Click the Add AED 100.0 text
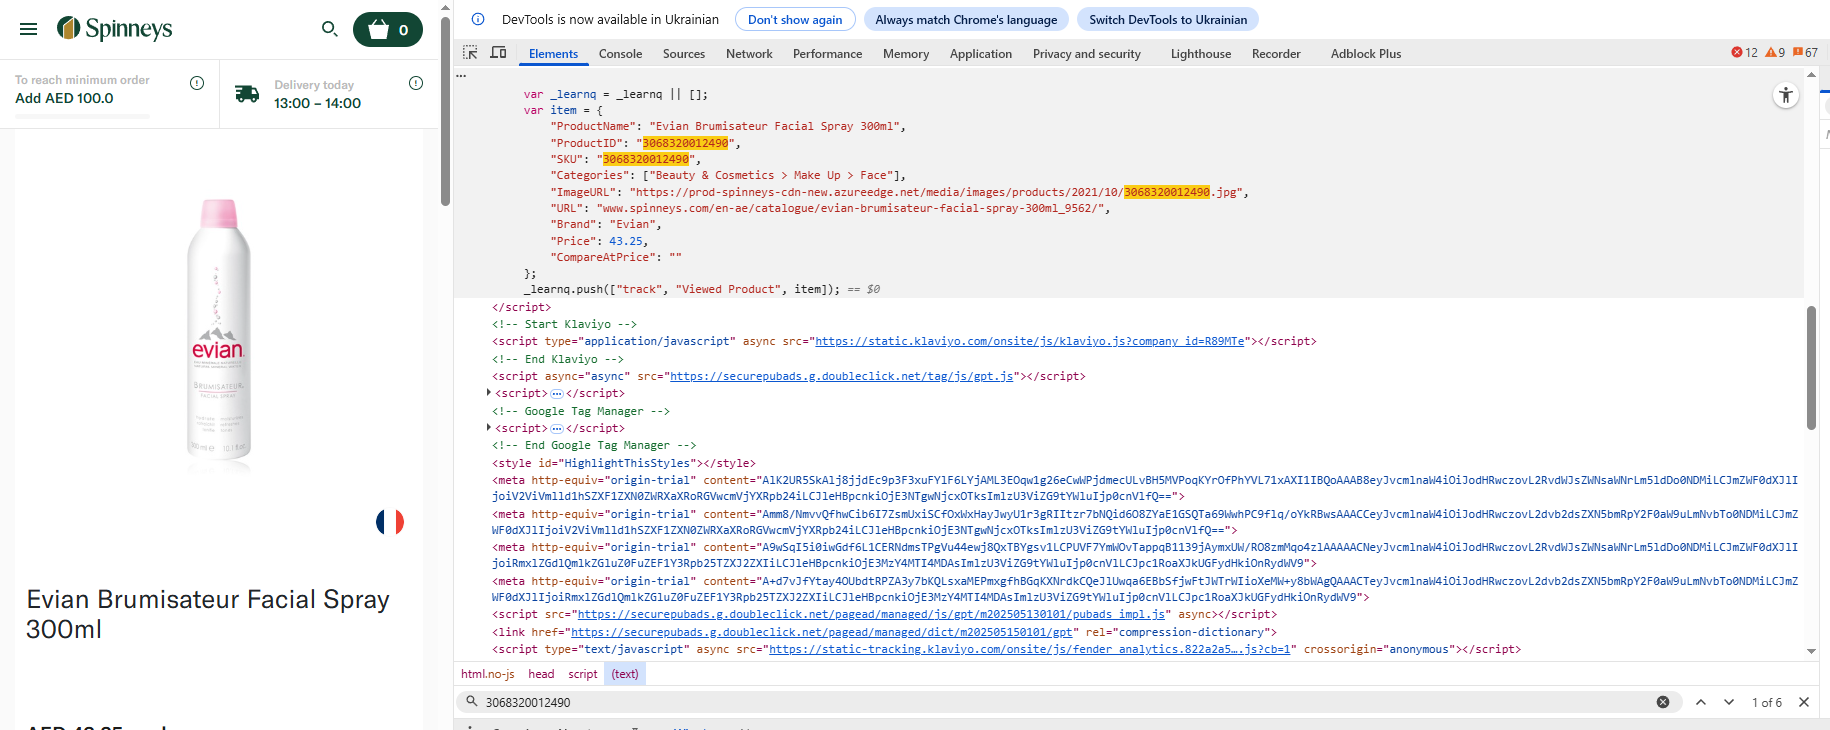 tap(64, 98)
